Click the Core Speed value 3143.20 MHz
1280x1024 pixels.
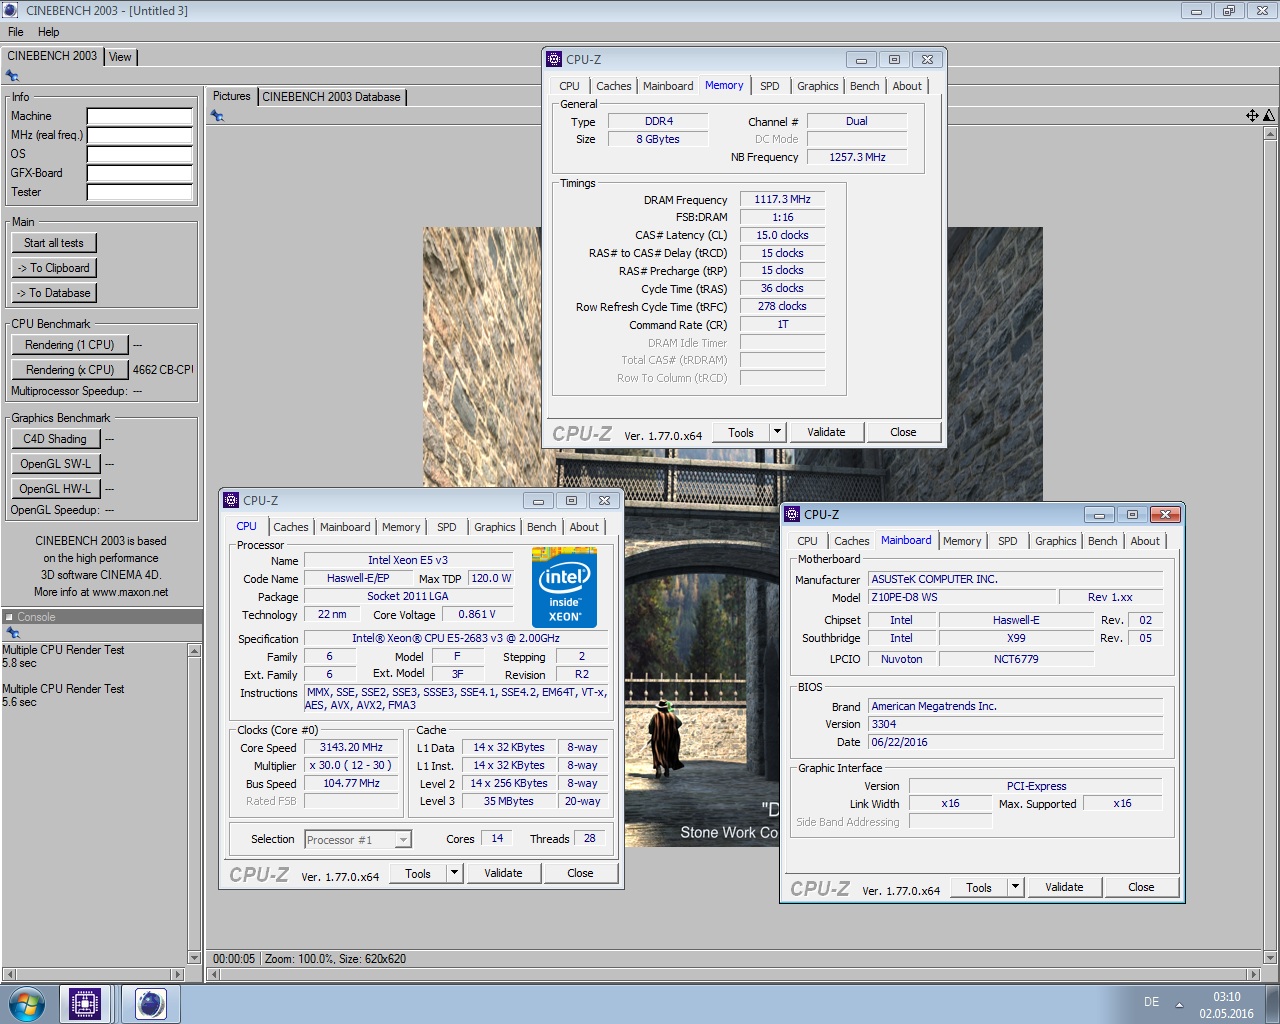point(352,747)
